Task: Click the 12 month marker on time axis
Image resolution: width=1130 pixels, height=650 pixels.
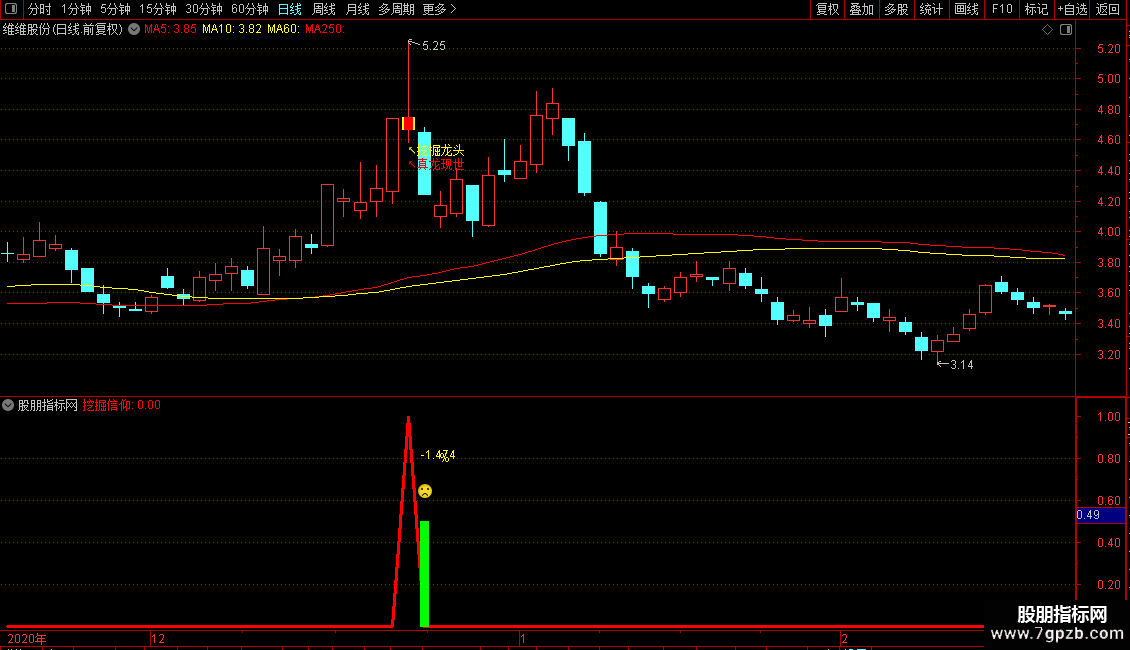Action: pos(158,638)
